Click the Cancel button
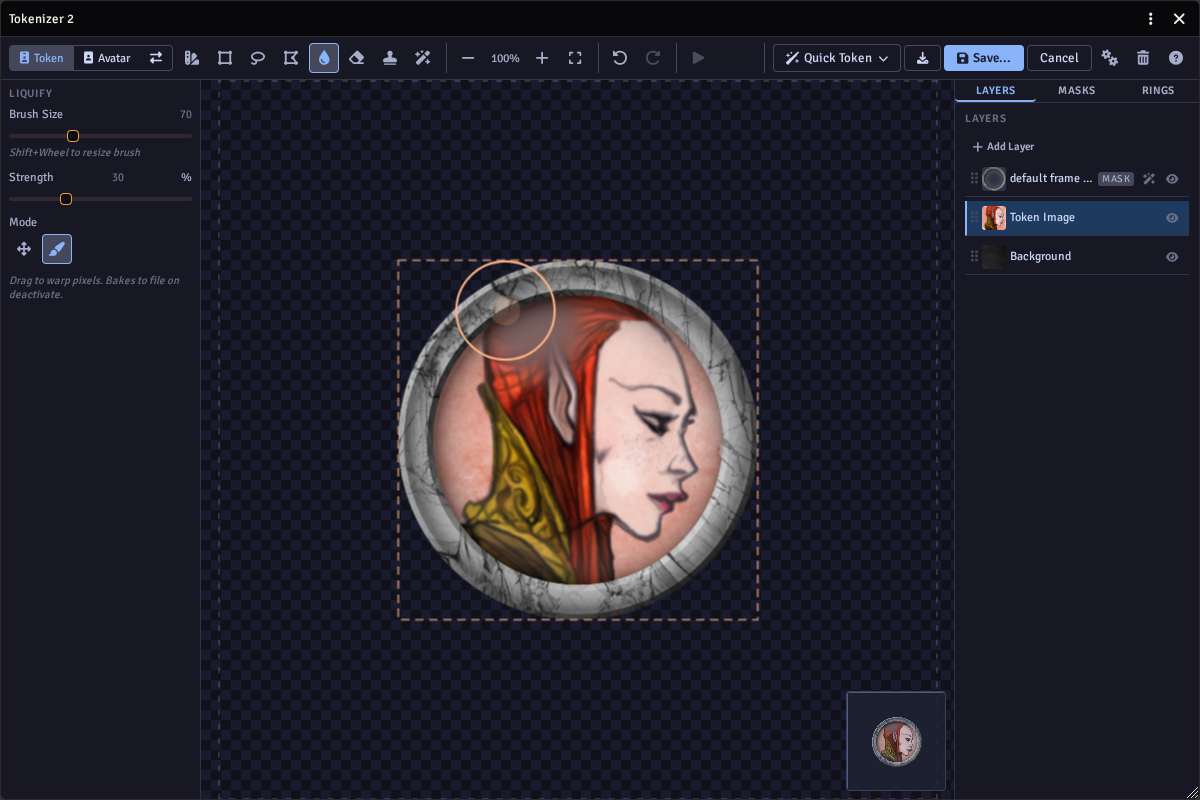The image size is (1200, 800). point(1059,58)
